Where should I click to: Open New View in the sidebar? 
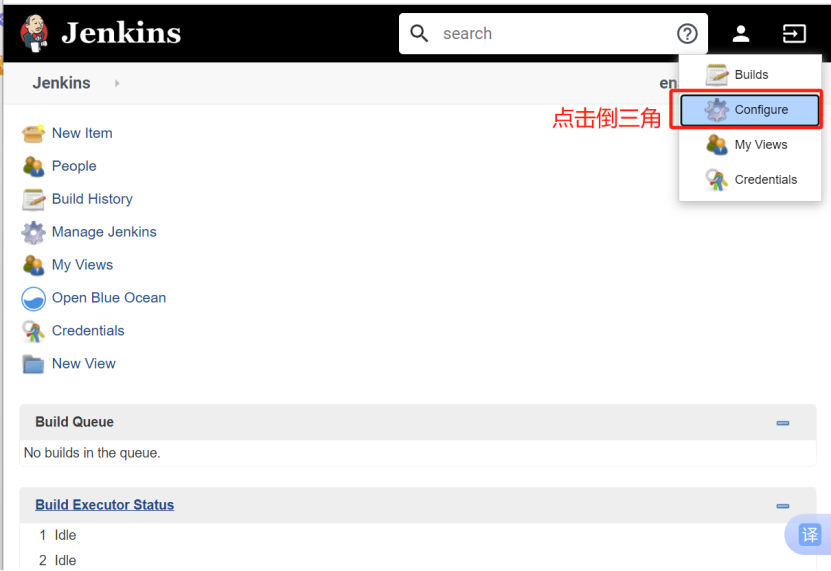tap(84, 363)
